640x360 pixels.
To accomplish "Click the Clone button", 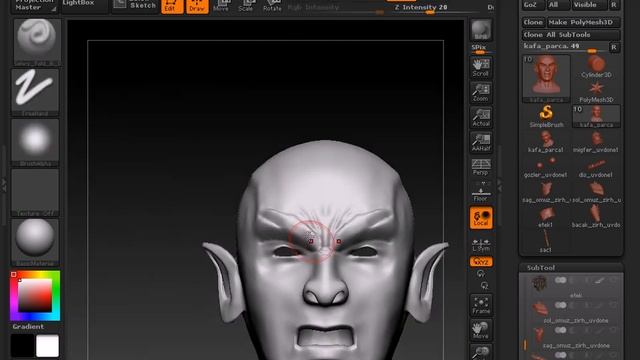I will click(x=533, y=22).
